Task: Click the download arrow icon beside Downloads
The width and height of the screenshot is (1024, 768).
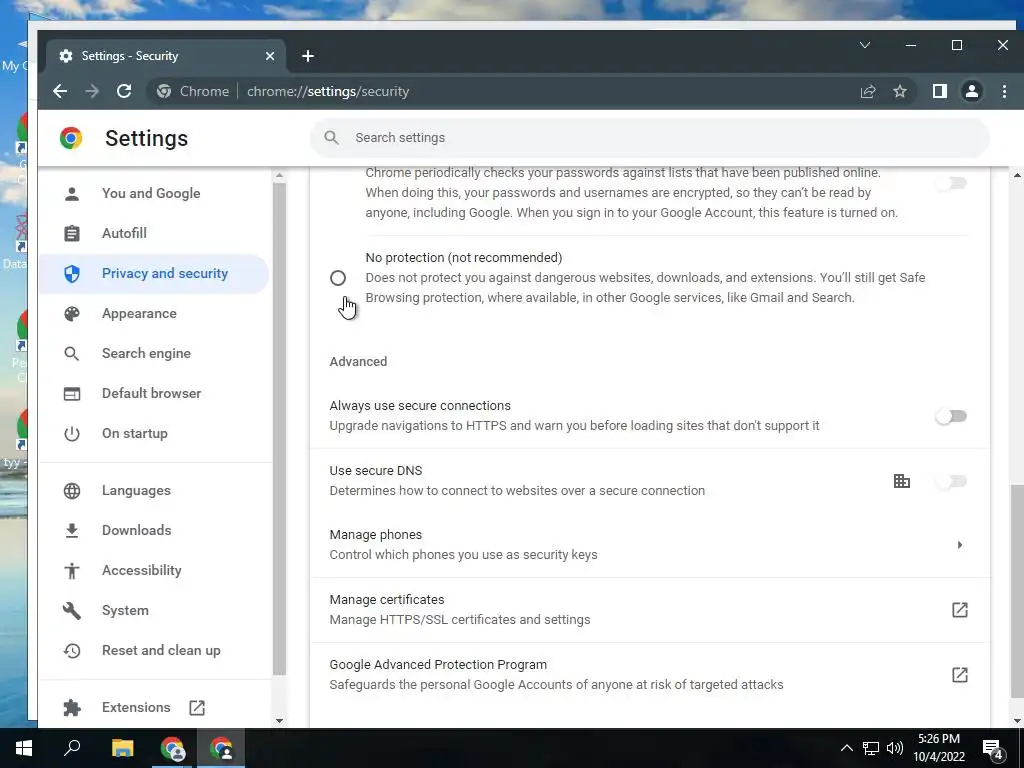Action: click(x=72, y=530)
